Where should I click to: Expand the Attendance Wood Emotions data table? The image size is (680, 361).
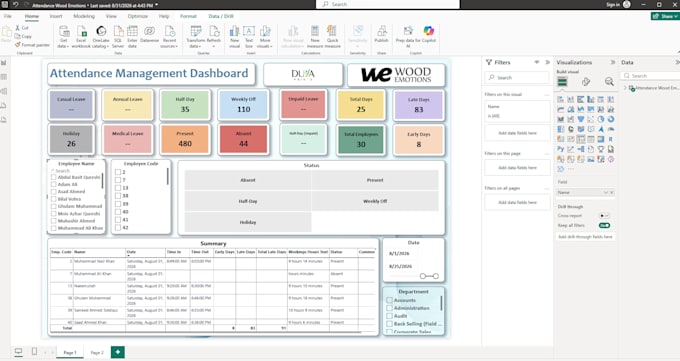click(625, 88)
